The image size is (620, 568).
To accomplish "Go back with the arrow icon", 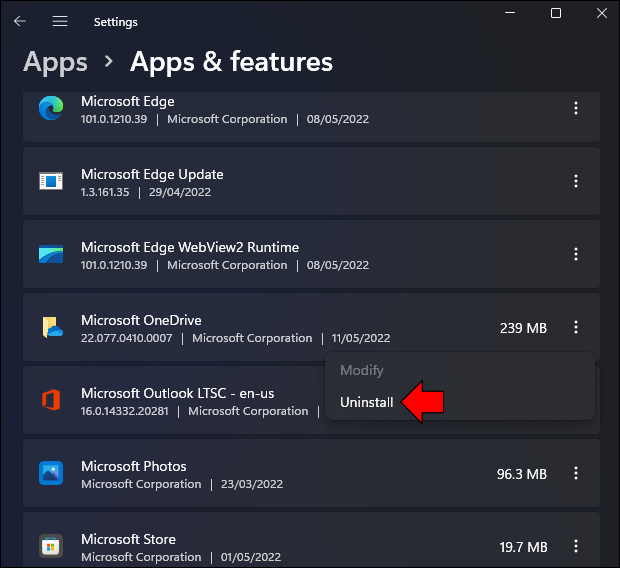I will coord(20,21).
